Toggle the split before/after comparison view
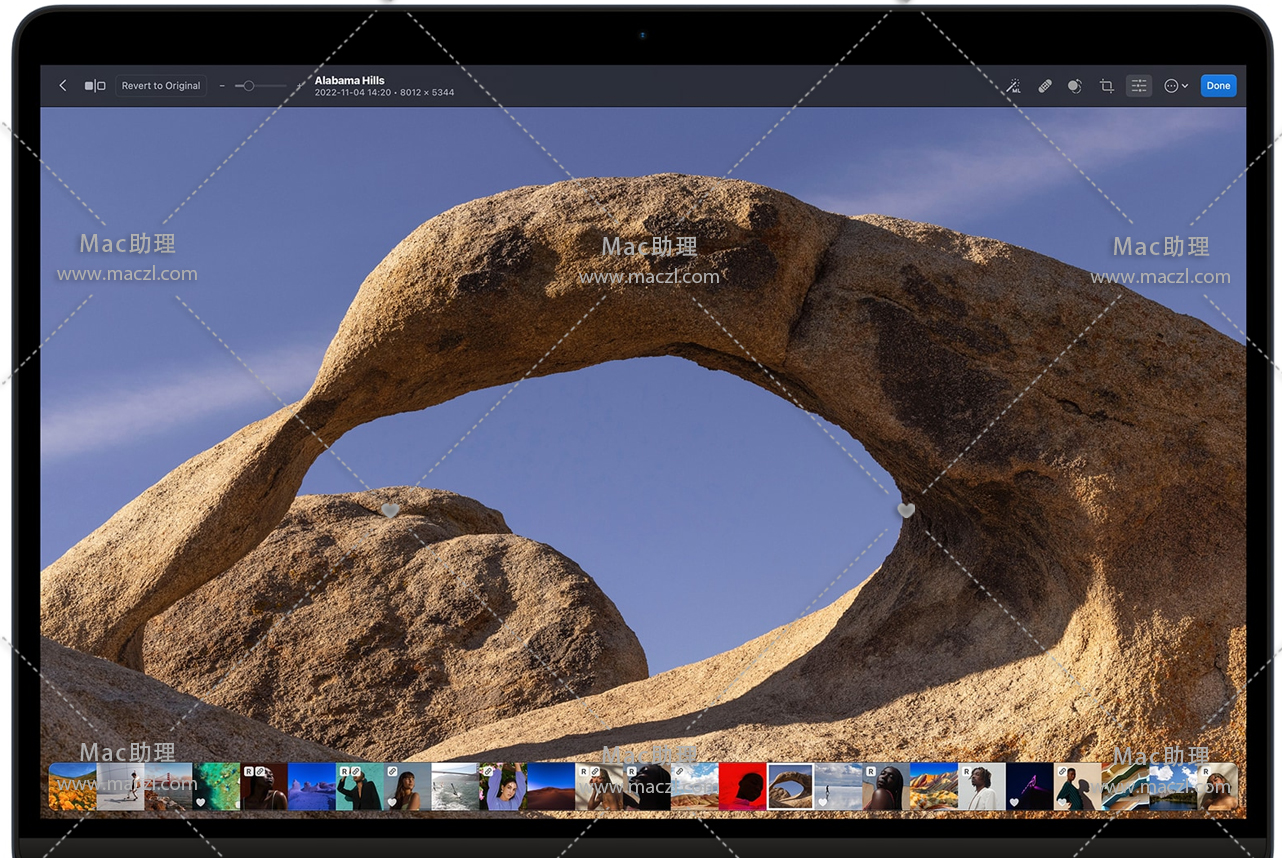Image resolution: width=1282 pixels, height=858 pixels. point(95,86)
